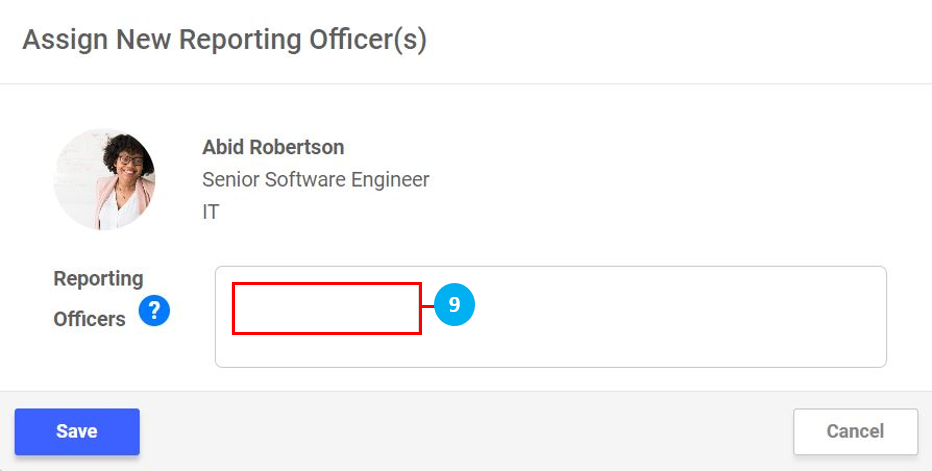The width and height of the screenshot is (932, 471).
Task: Click the blank header area beside the dialog title
Action: pos(680,40)
